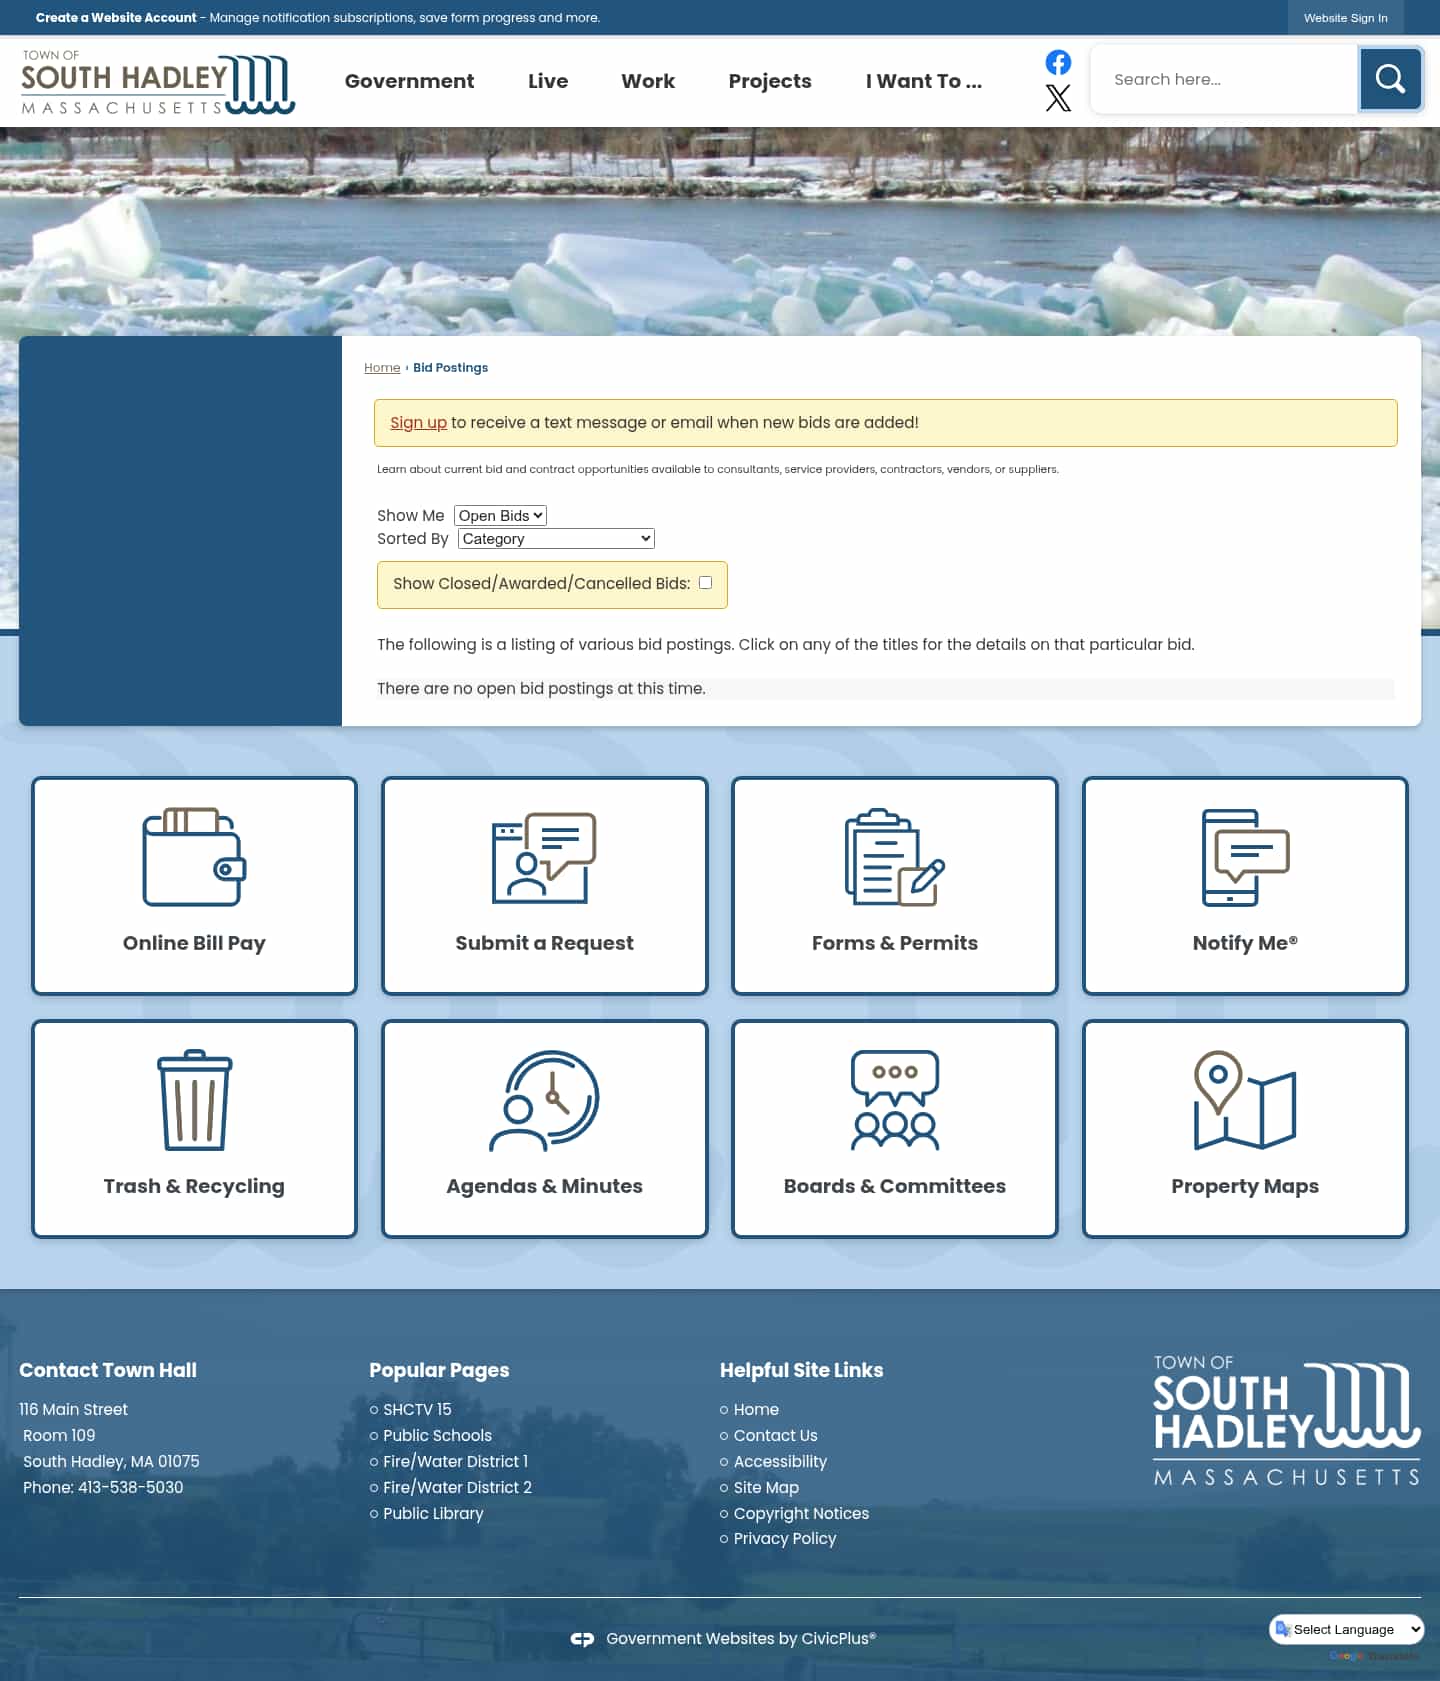Click the Website Sign In button

click(x=1345, y=18)
